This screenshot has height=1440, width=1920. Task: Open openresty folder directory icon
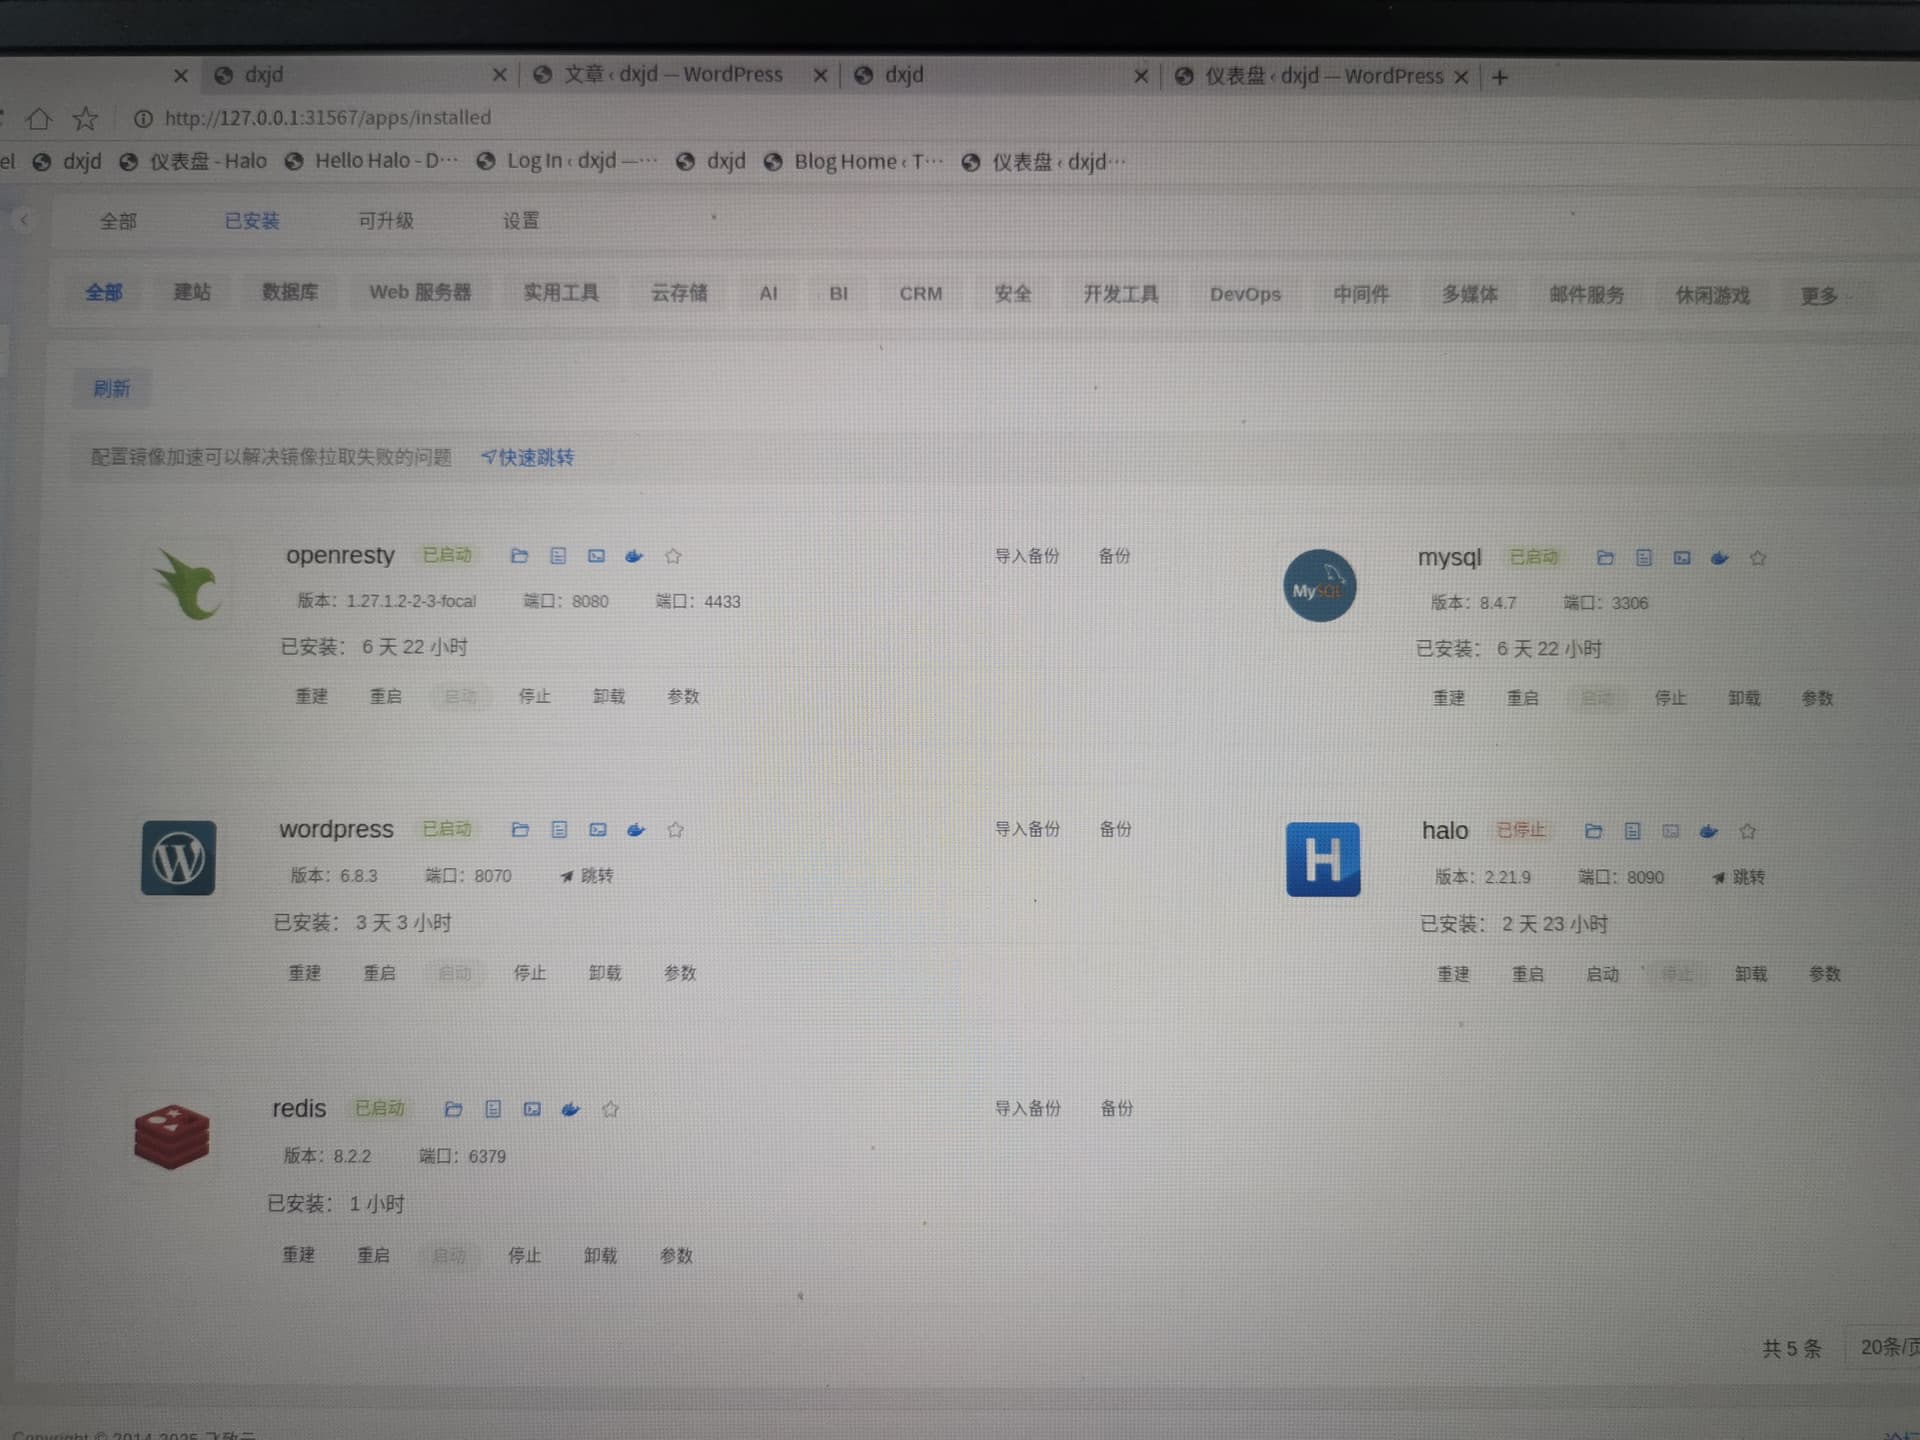[x=519, y=556]
